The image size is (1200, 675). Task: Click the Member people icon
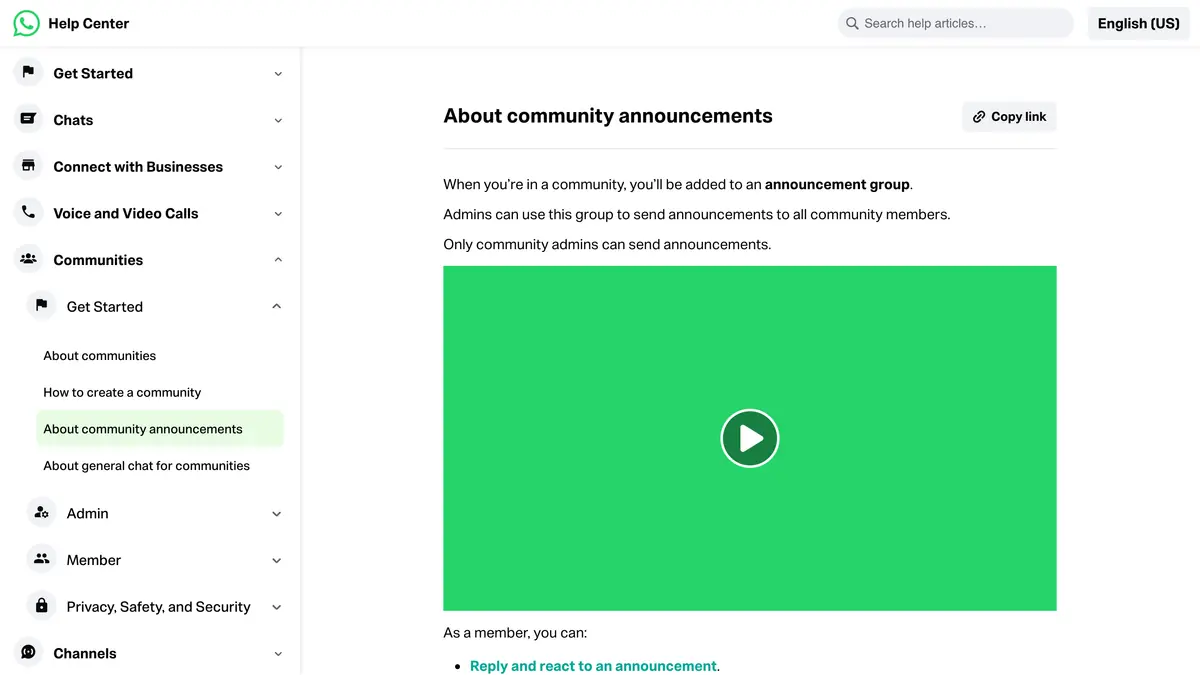pos(41,559)
